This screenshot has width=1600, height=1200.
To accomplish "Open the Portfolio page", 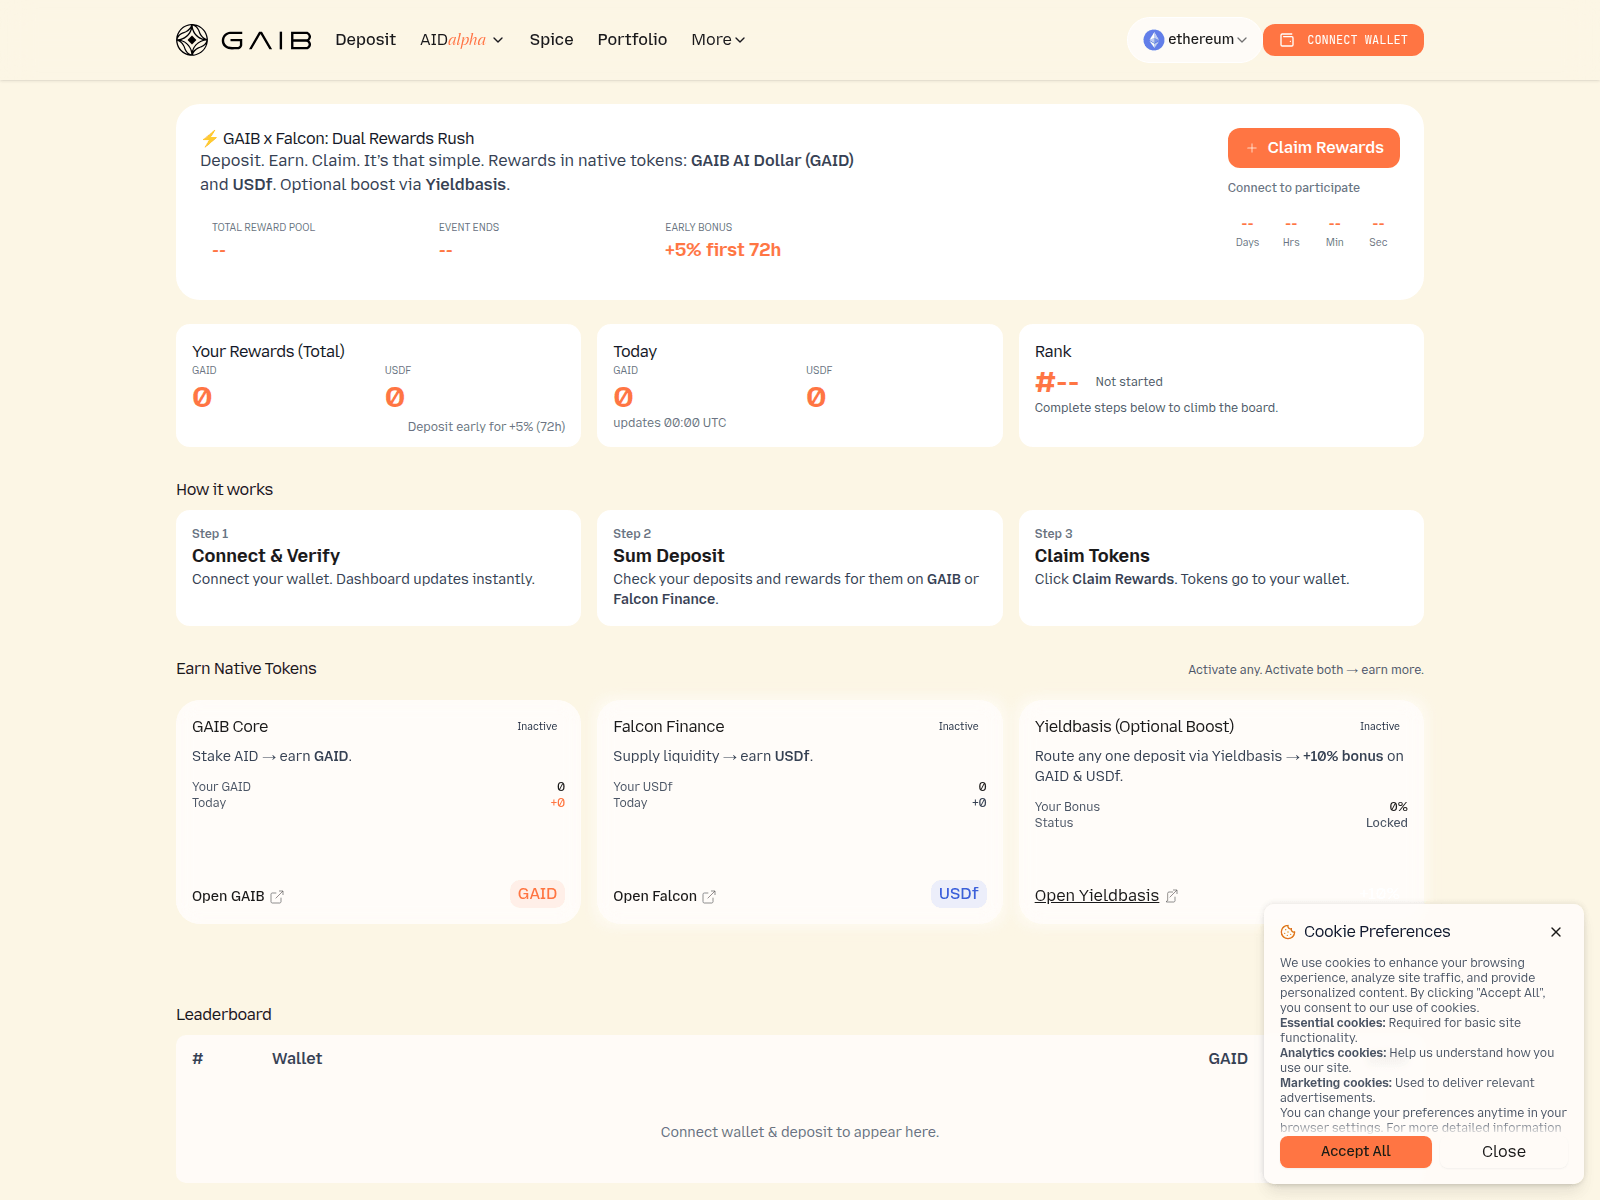I will click(x=632, y=40).
